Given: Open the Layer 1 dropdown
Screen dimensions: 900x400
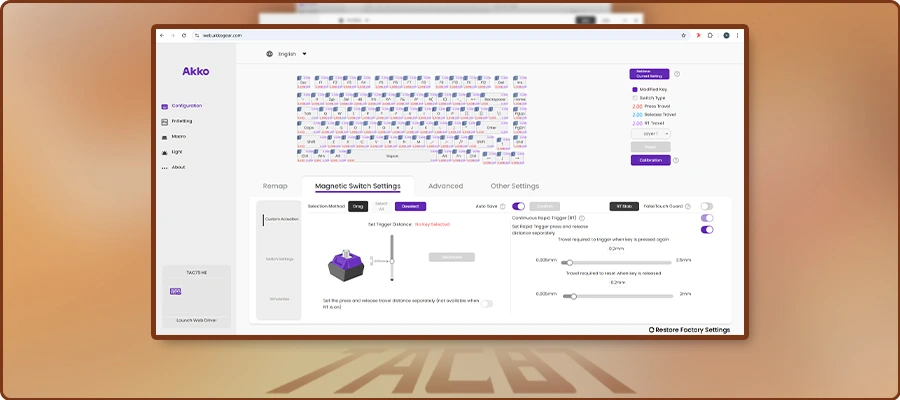Looking at the screenshot, I should 651,134.
